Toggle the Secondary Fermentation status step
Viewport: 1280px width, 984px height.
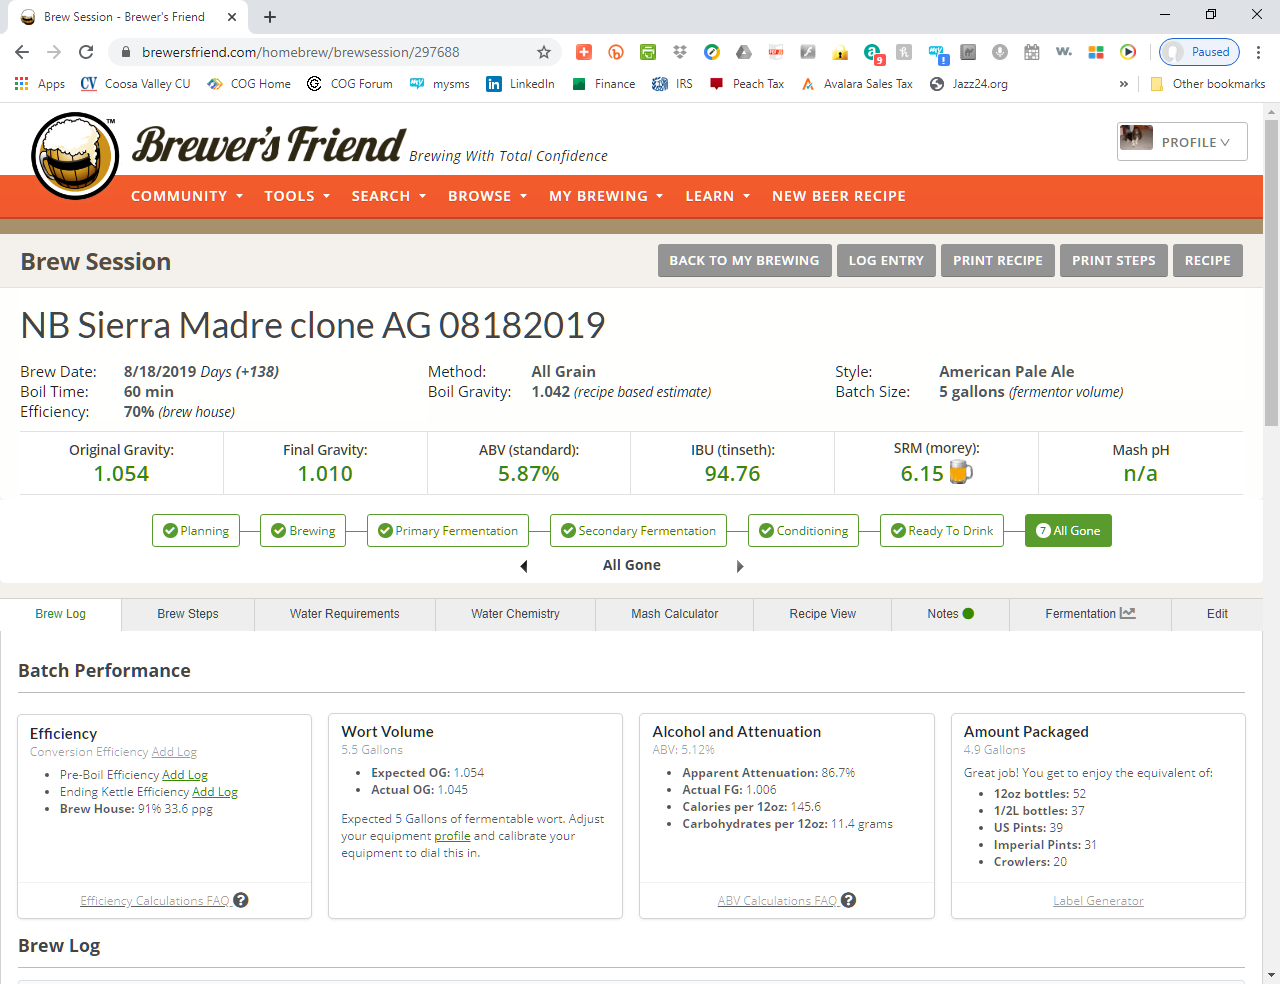tap(638, 530)
